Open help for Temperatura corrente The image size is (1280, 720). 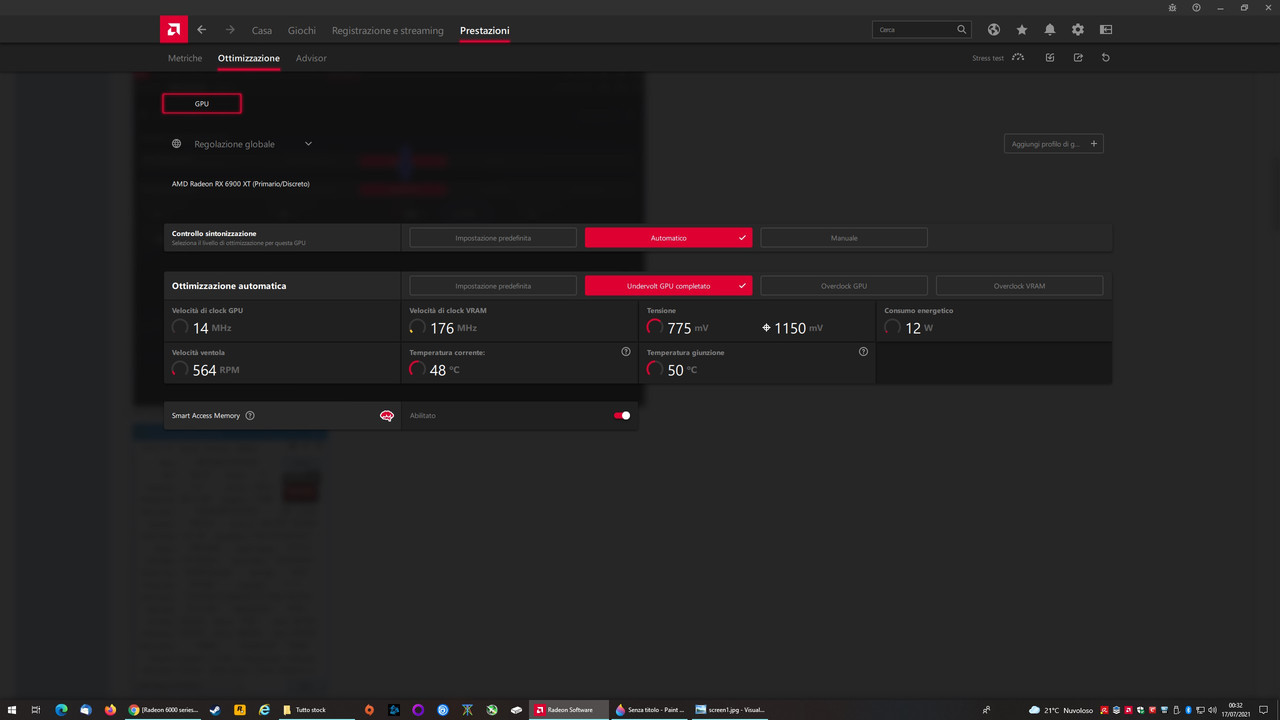[626, 352]
